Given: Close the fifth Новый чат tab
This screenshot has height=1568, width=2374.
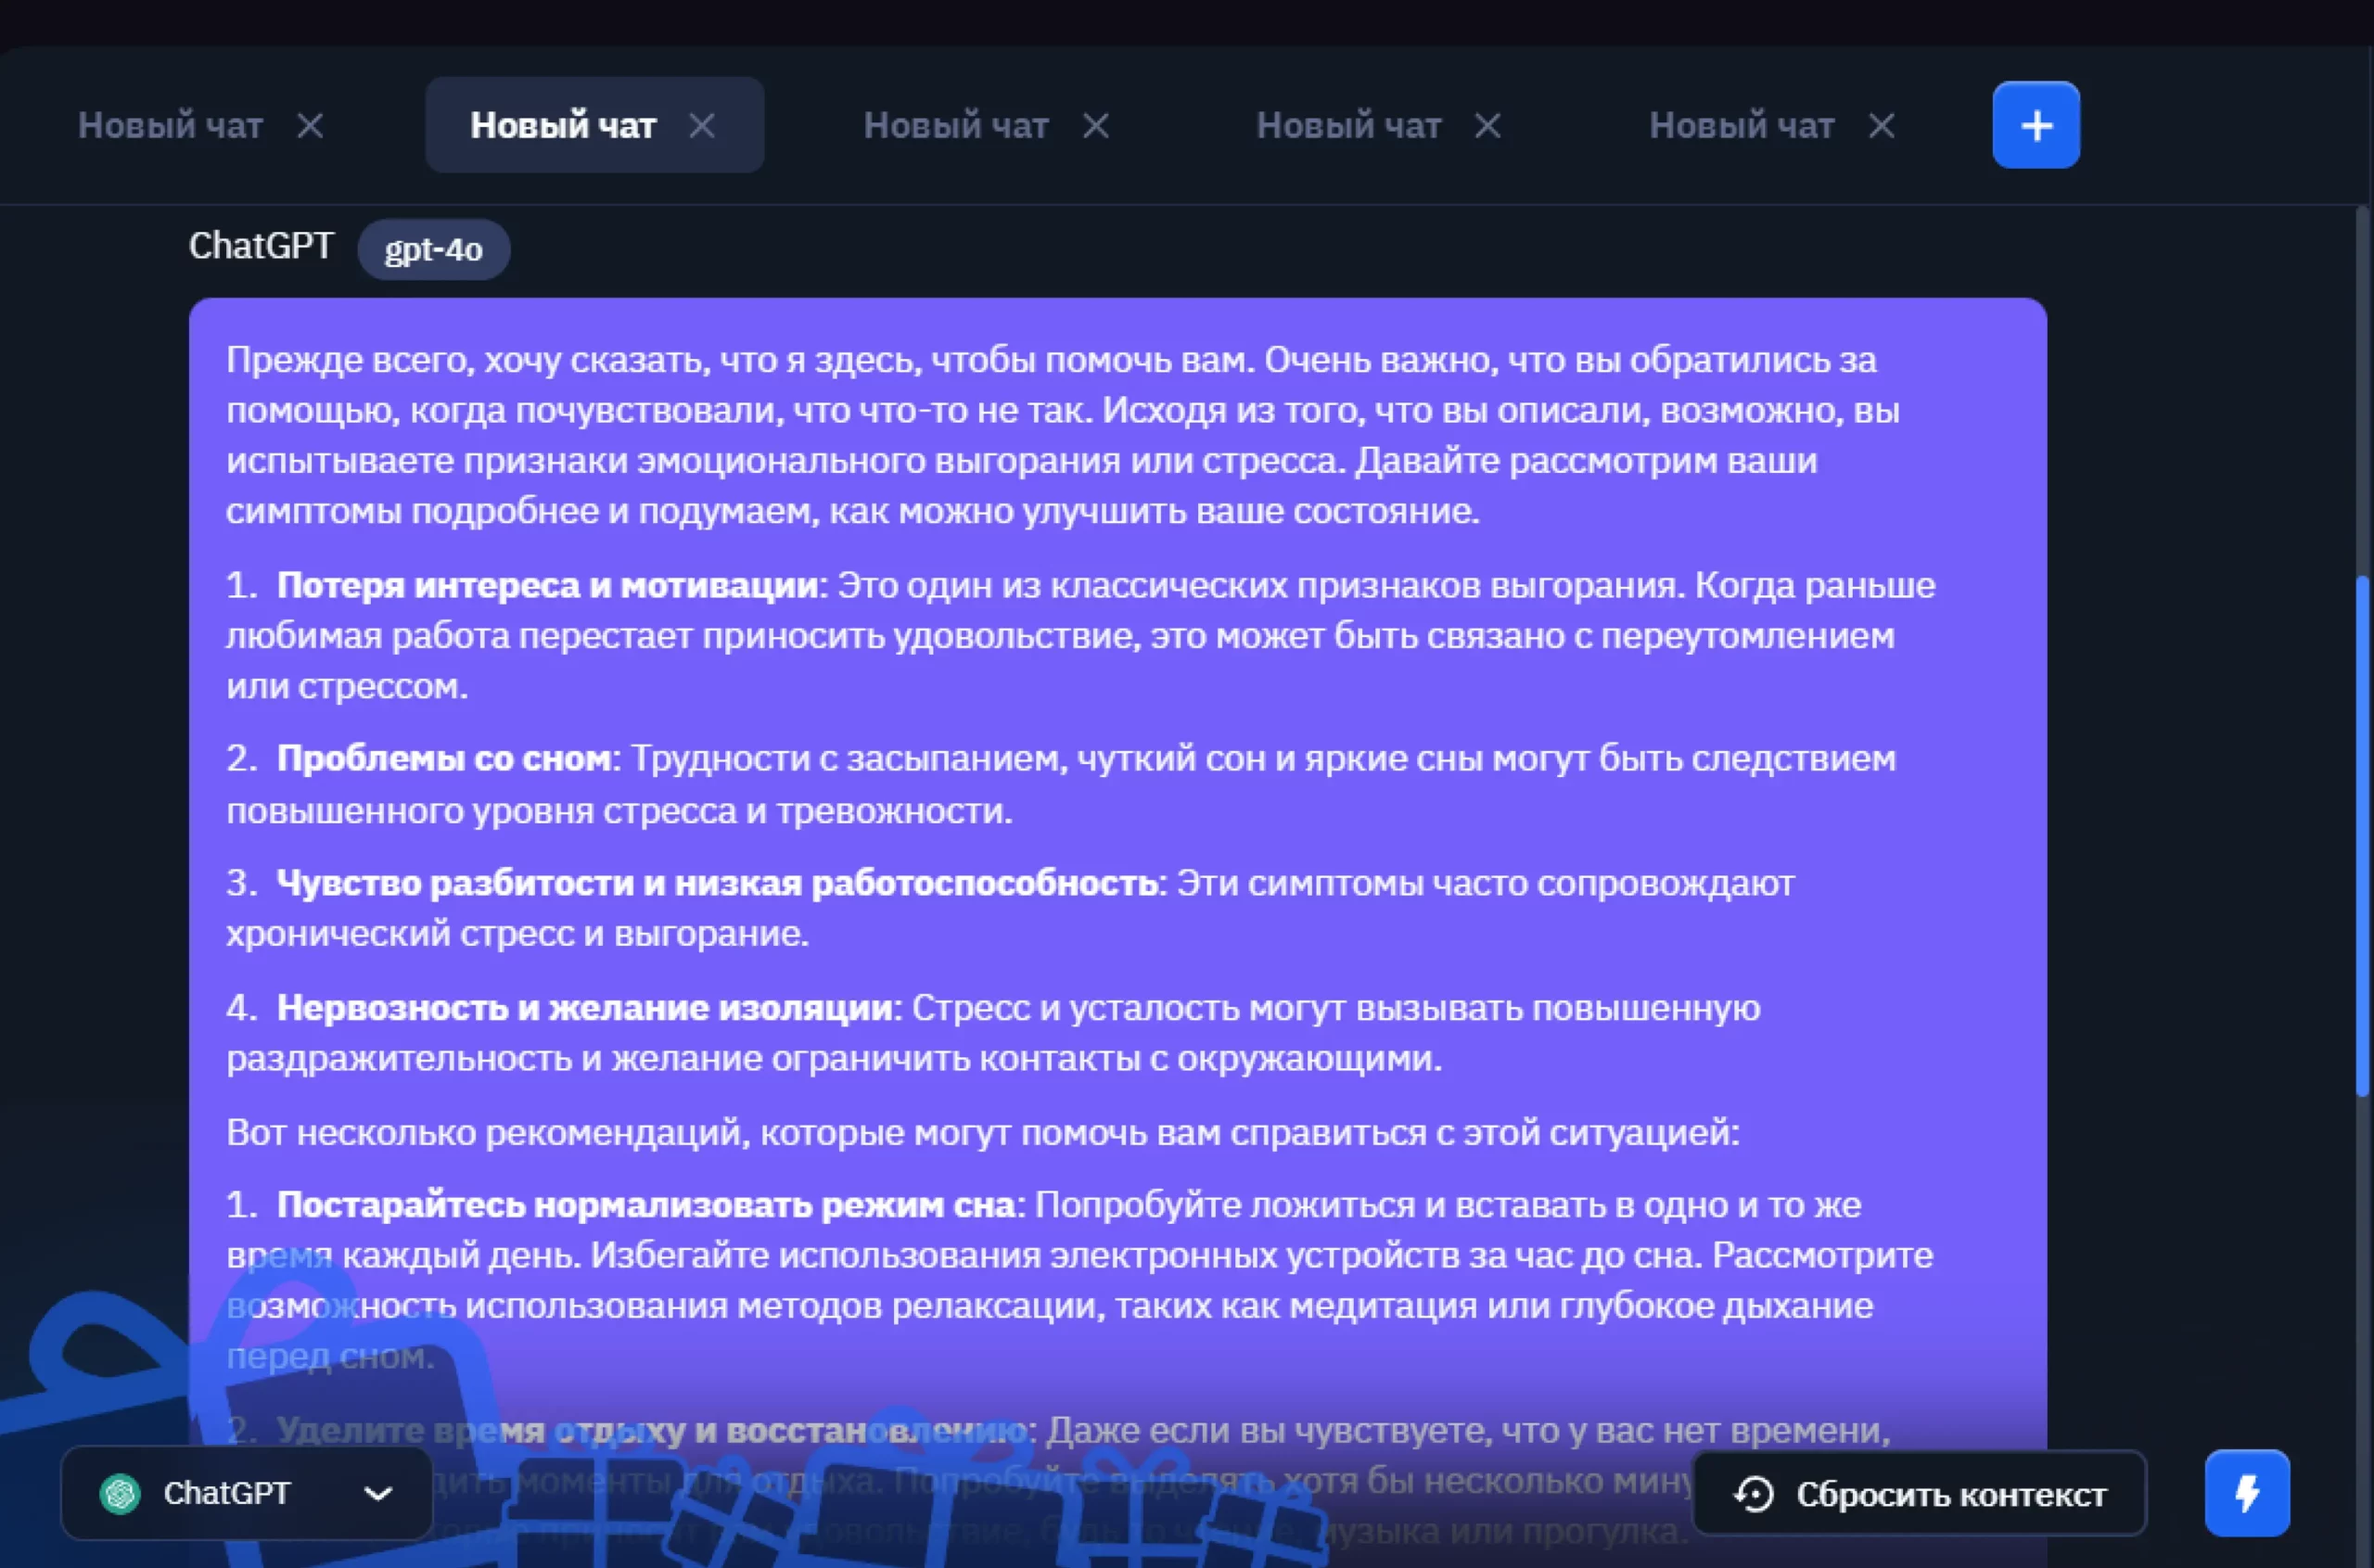Looking at the screenshot, I should [1882, 126].
